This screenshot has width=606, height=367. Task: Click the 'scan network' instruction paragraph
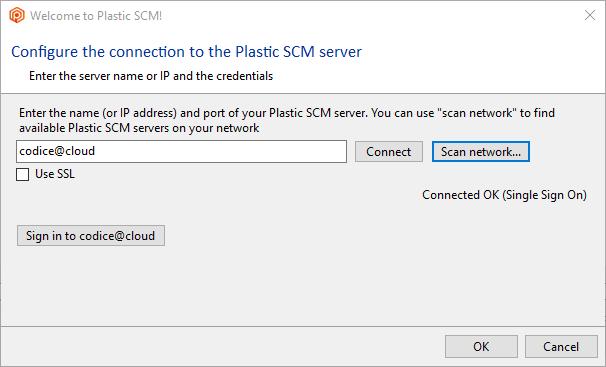click(287, 120)
